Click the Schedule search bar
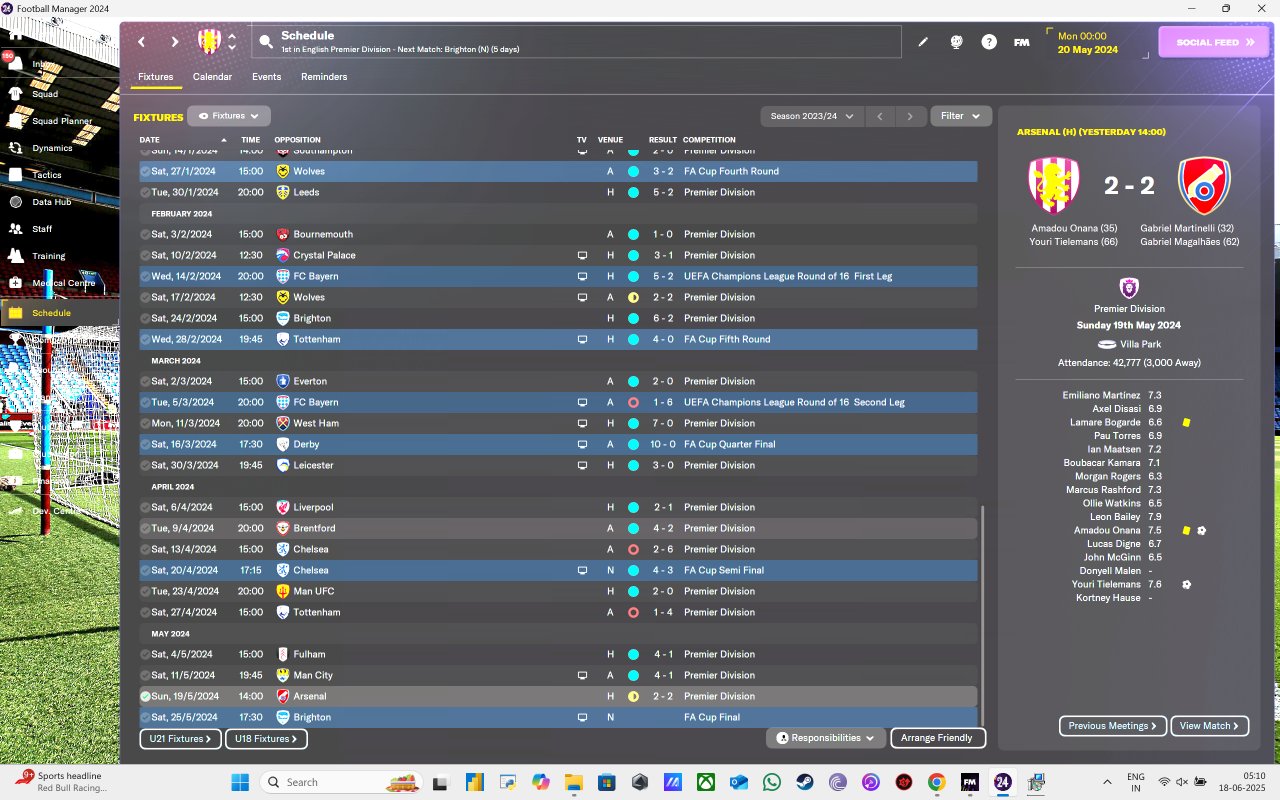This screenshot has width=1280, height=800. [x=576, y=42]
